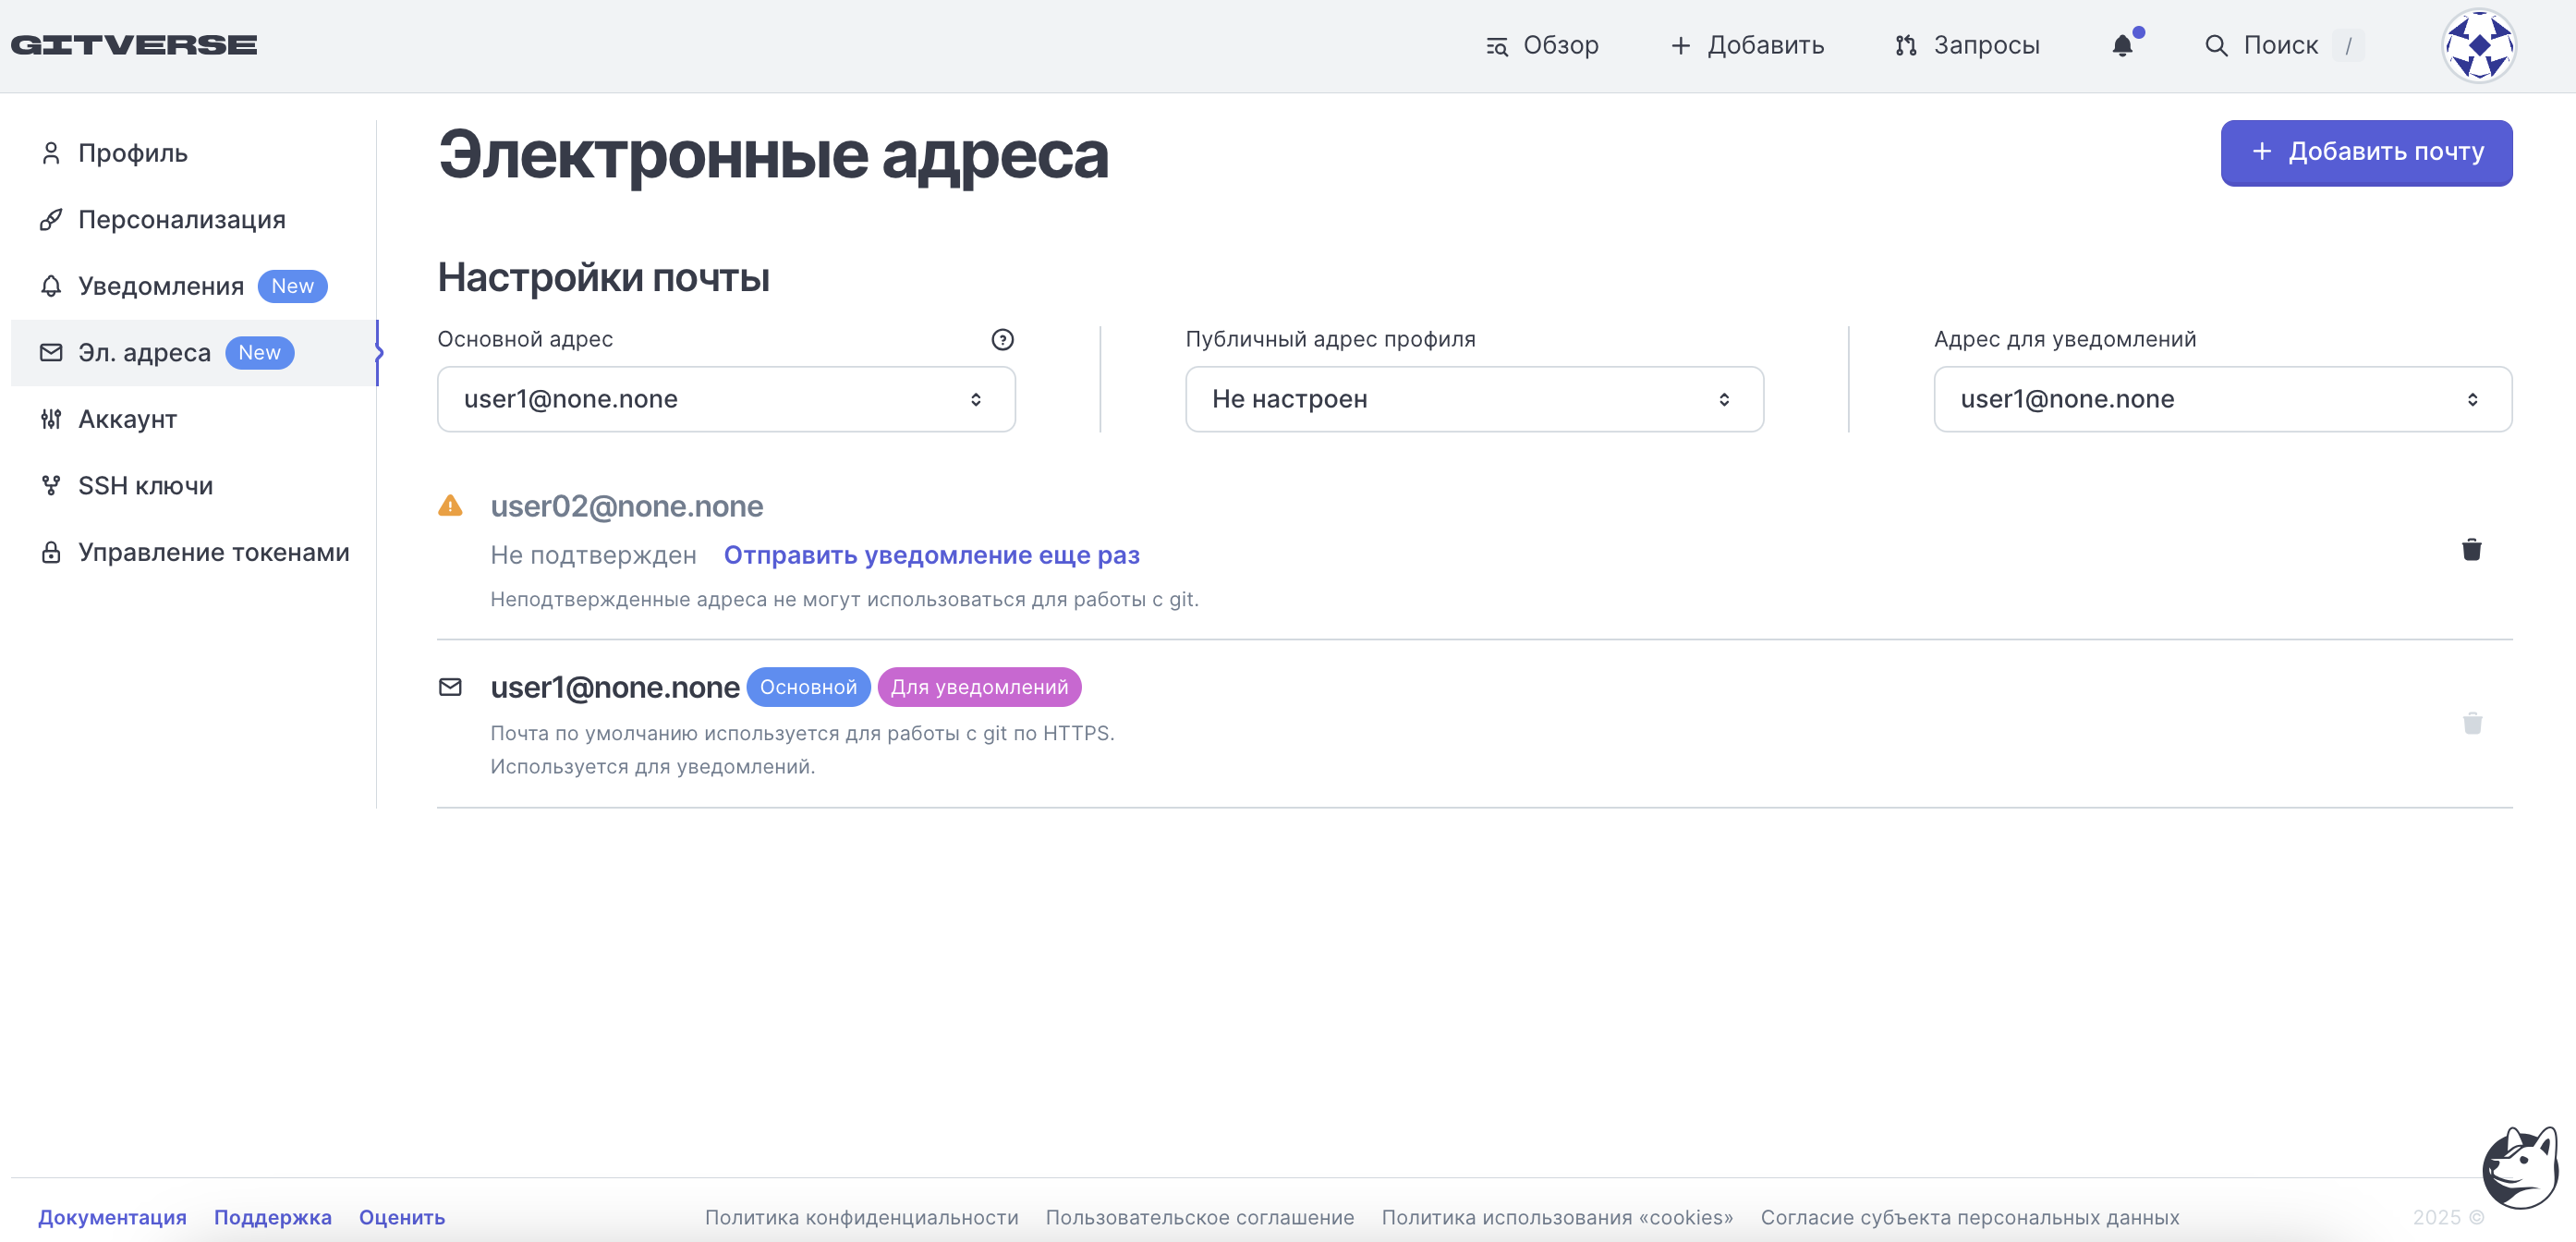Open notifications bell in header
The image size is (2576, 1242).
2122,45
